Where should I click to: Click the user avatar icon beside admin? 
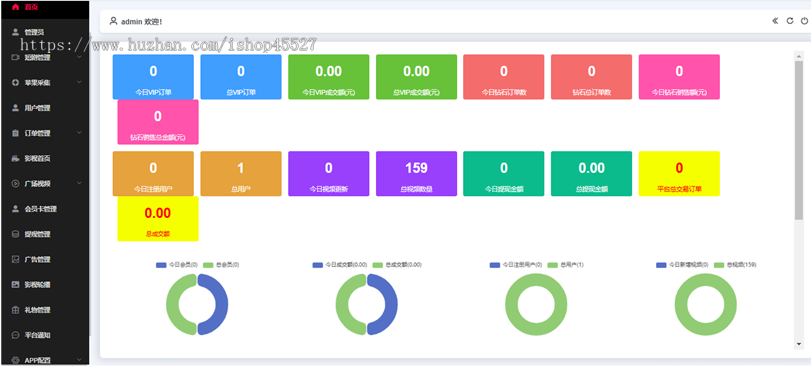point(113,21)
